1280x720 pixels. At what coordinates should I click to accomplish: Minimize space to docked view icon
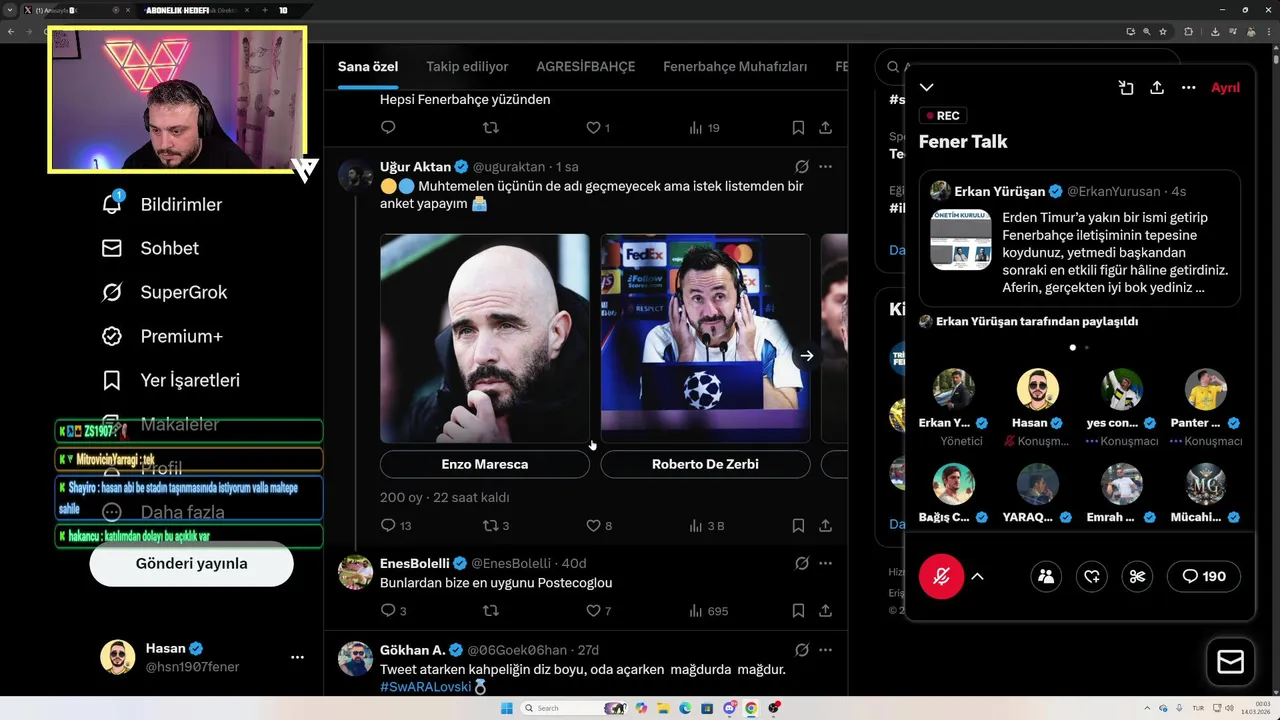[x=1126, y=88]
